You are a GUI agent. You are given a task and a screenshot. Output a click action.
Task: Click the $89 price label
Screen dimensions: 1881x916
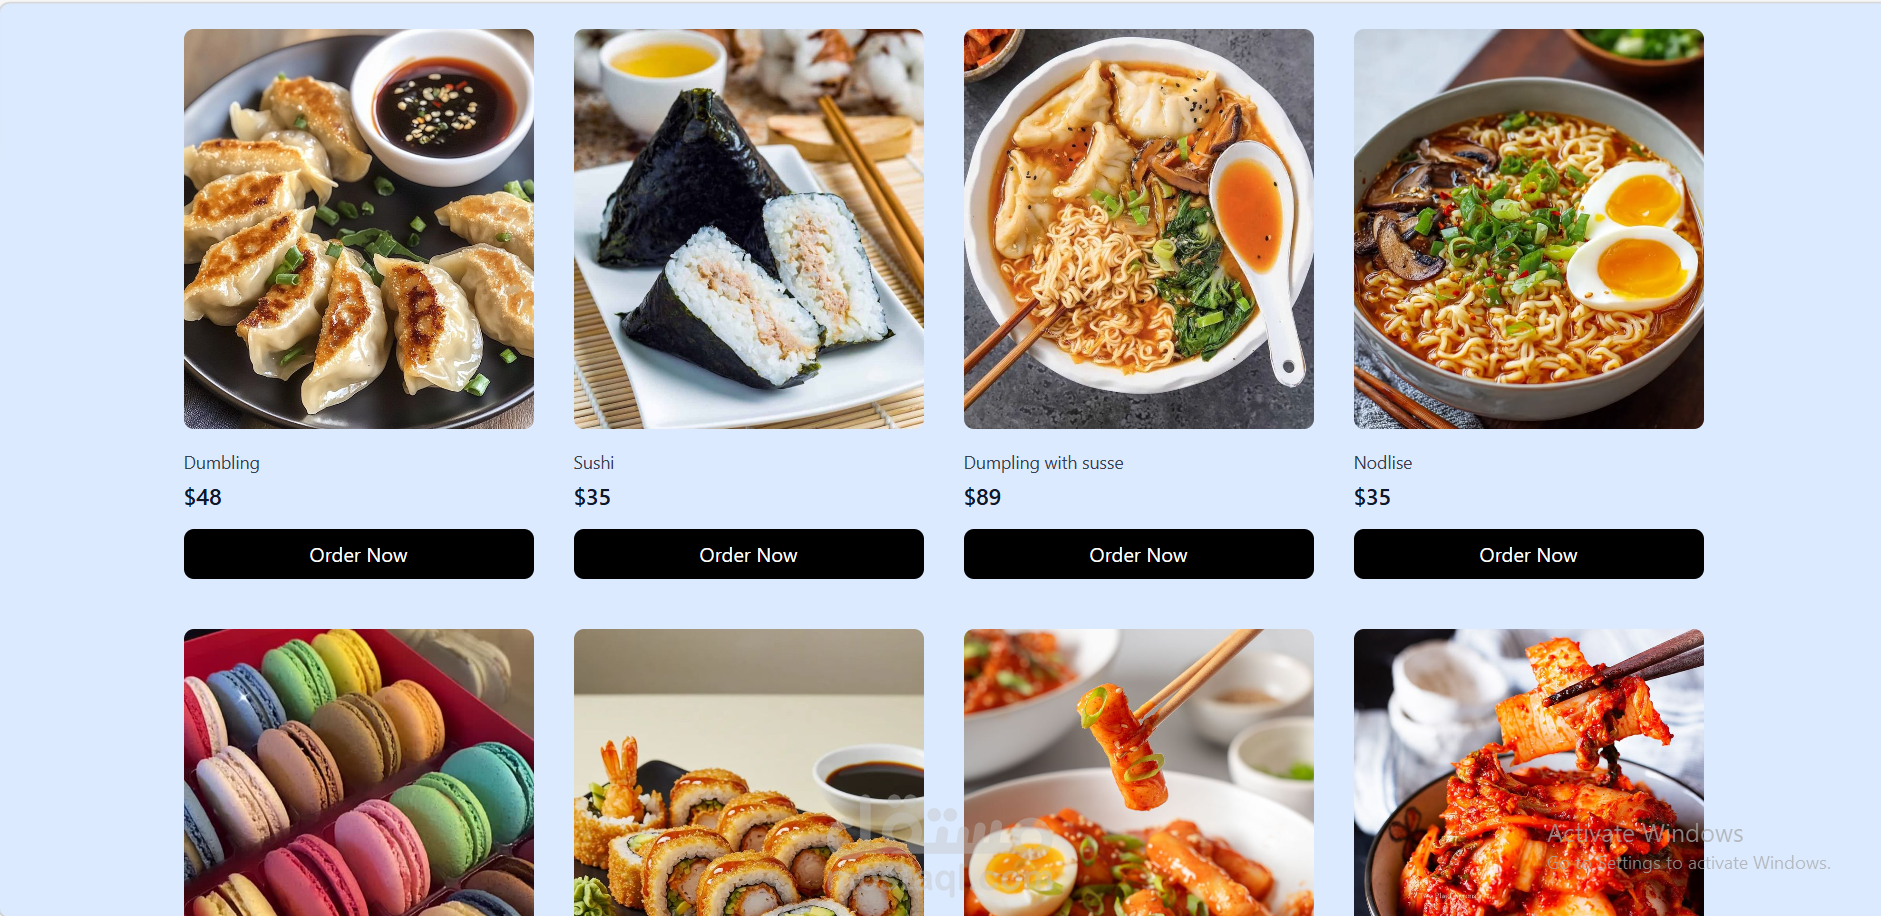click(982, 497)
